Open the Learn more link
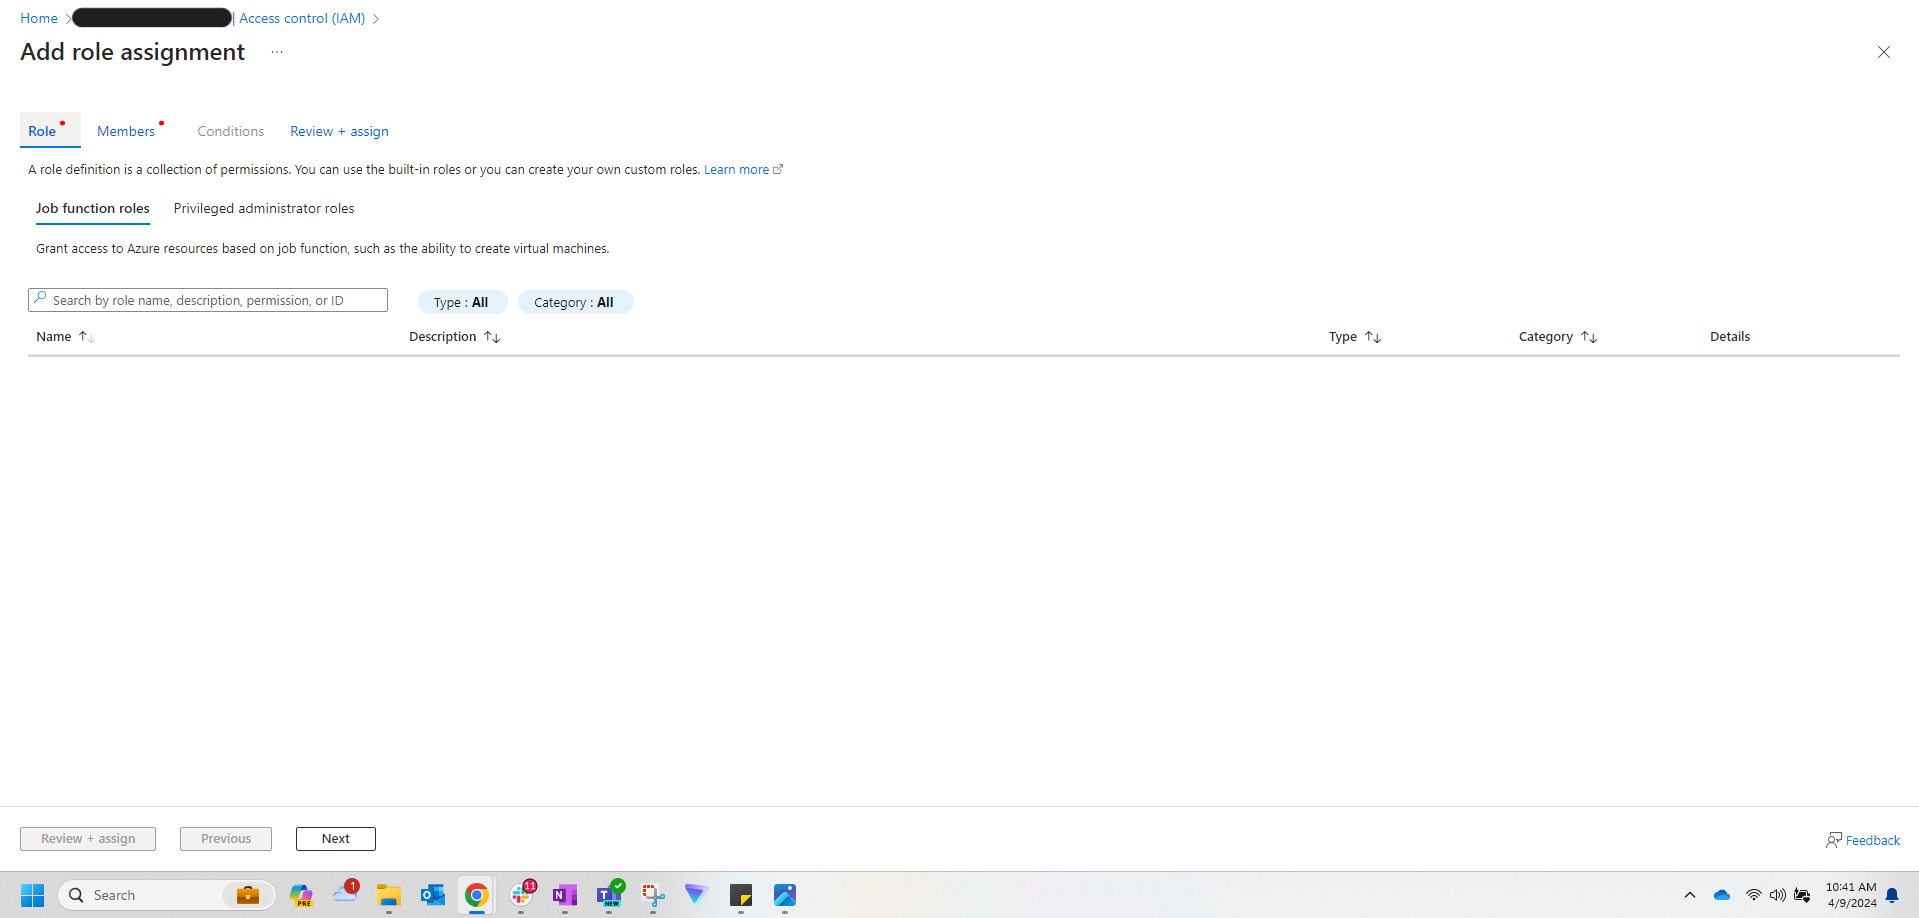Screen dimensions: 1919x918 tap(743, 169)
